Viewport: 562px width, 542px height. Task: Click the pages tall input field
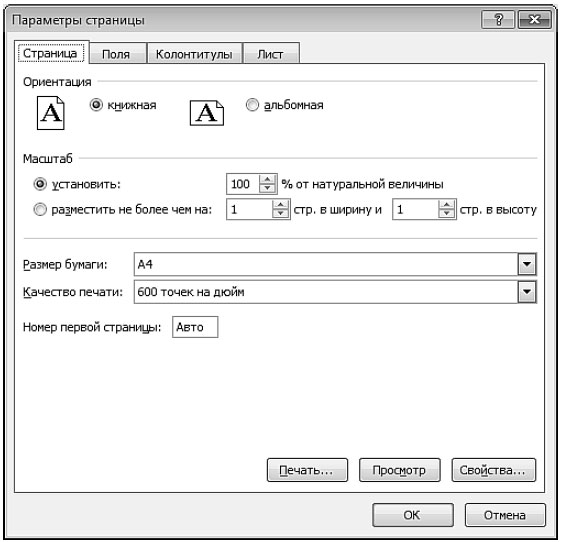click(x=416, y=209)
